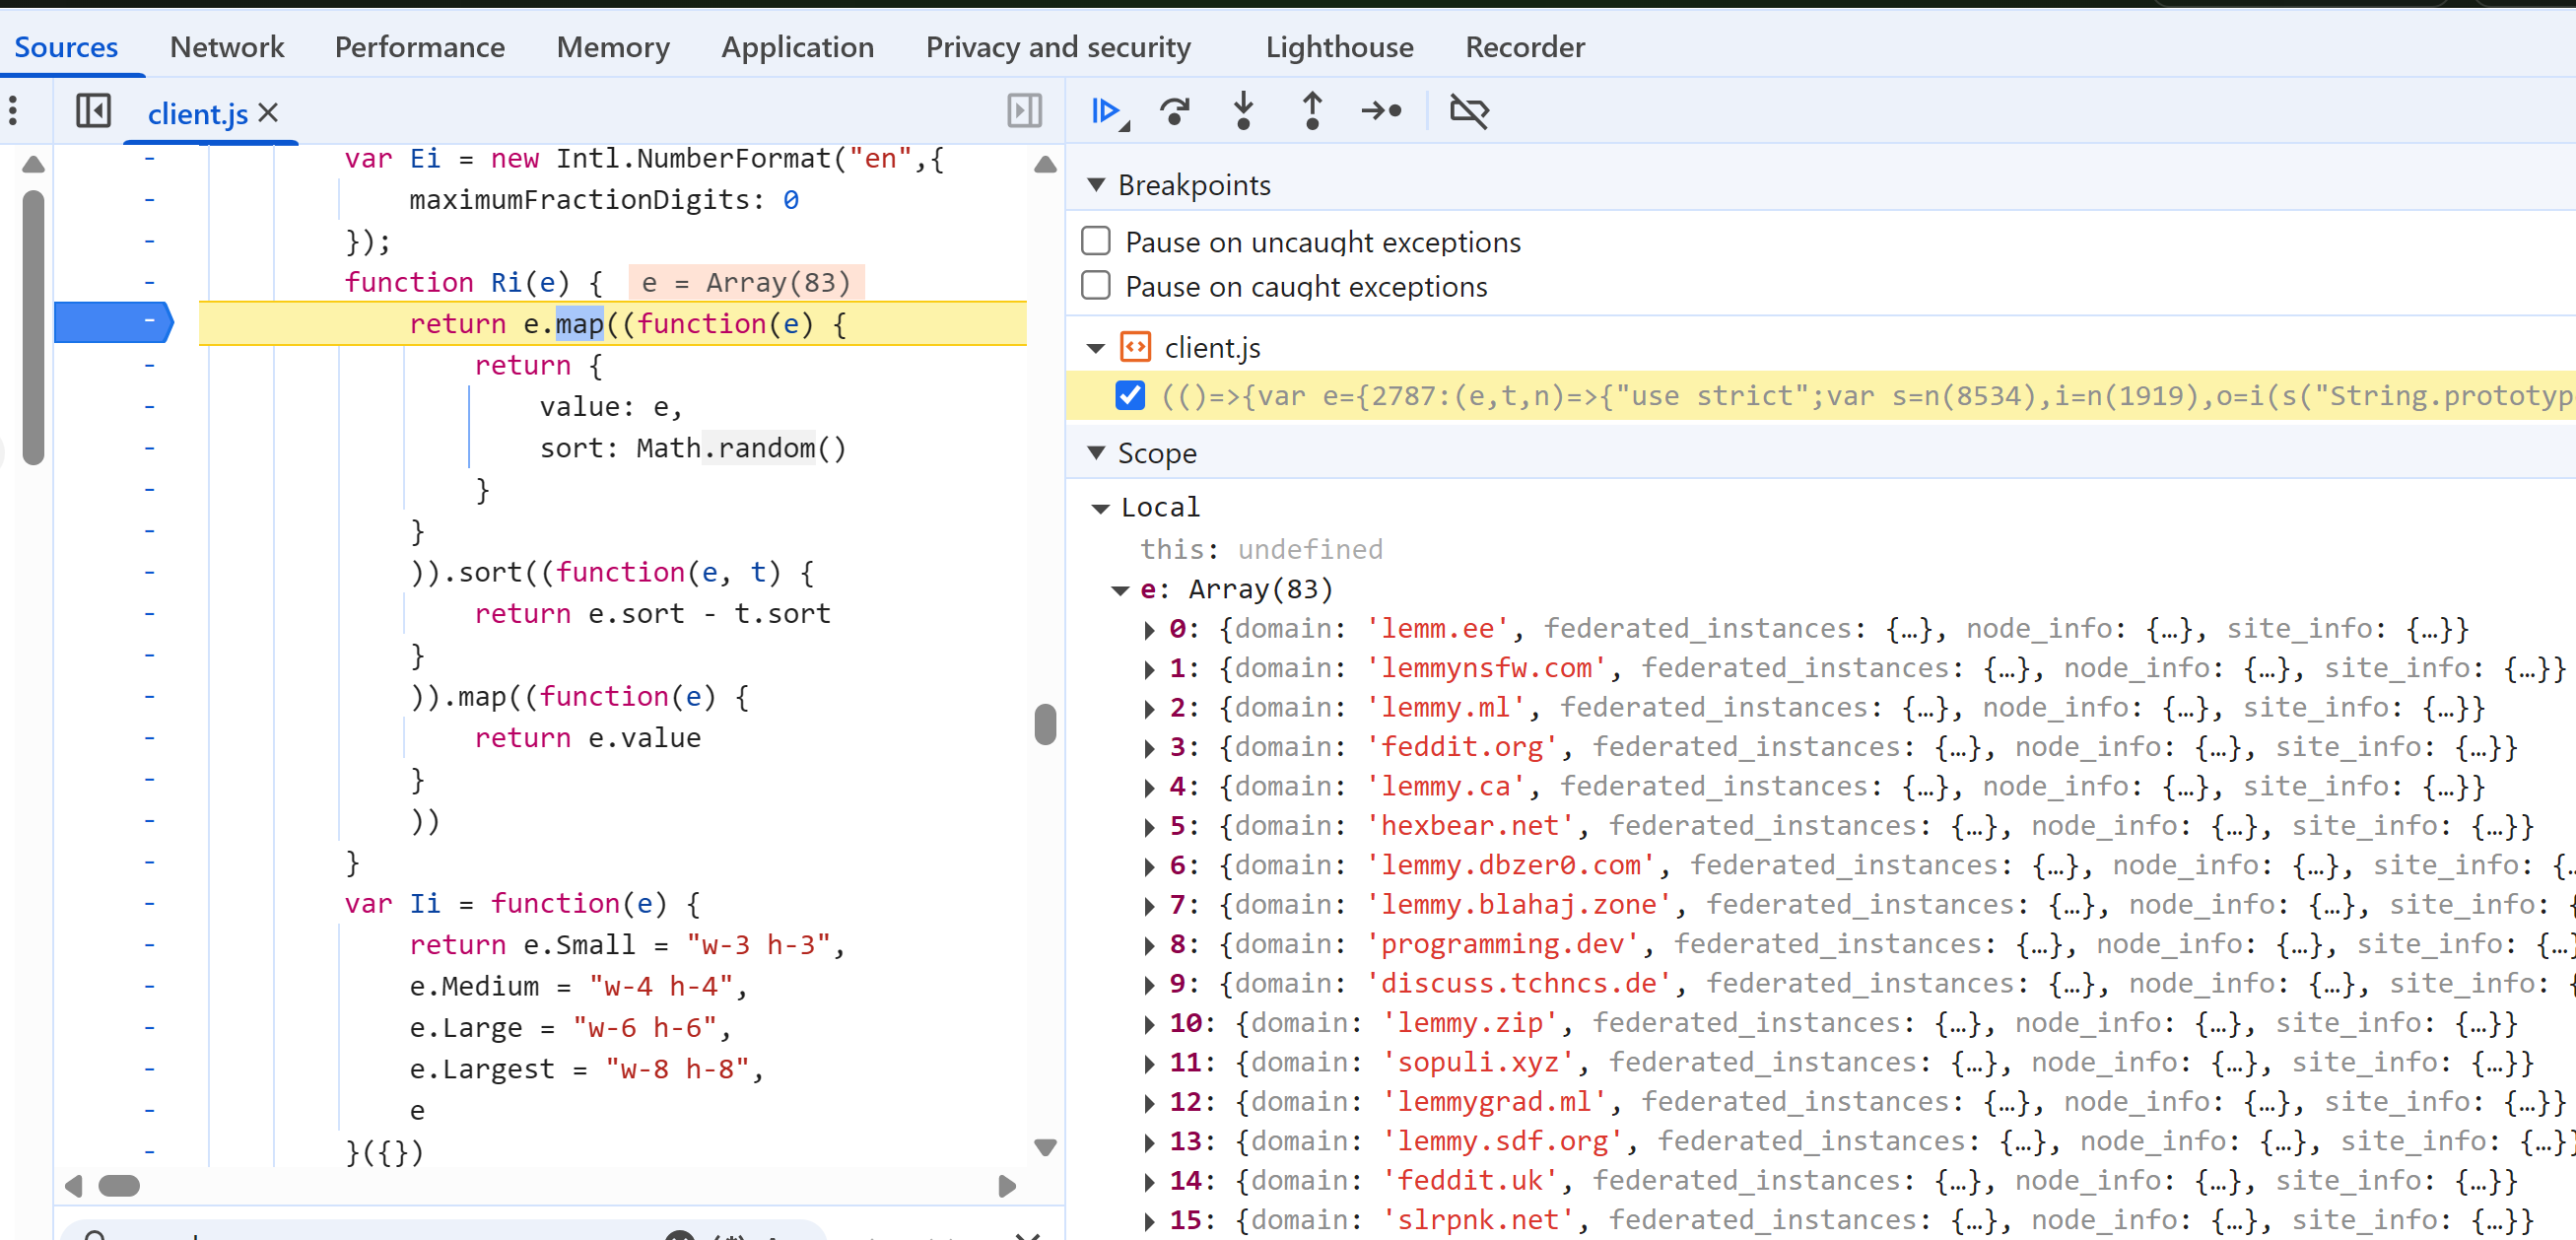Image resolution: width=2576 pixels, height=1240 pixels.
Task: Click 'lemmygrad.ml' domain in row 12
Action: [x=1494, y=1101]
